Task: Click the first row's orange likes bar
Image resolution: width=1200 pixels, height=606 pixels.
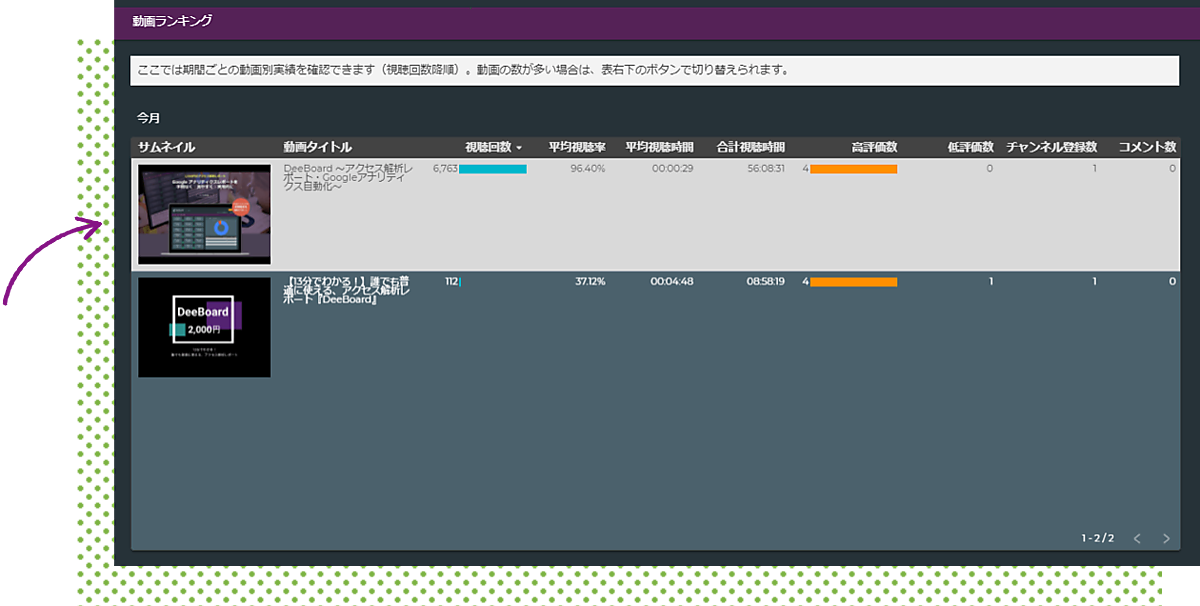Action: (853, 169)
